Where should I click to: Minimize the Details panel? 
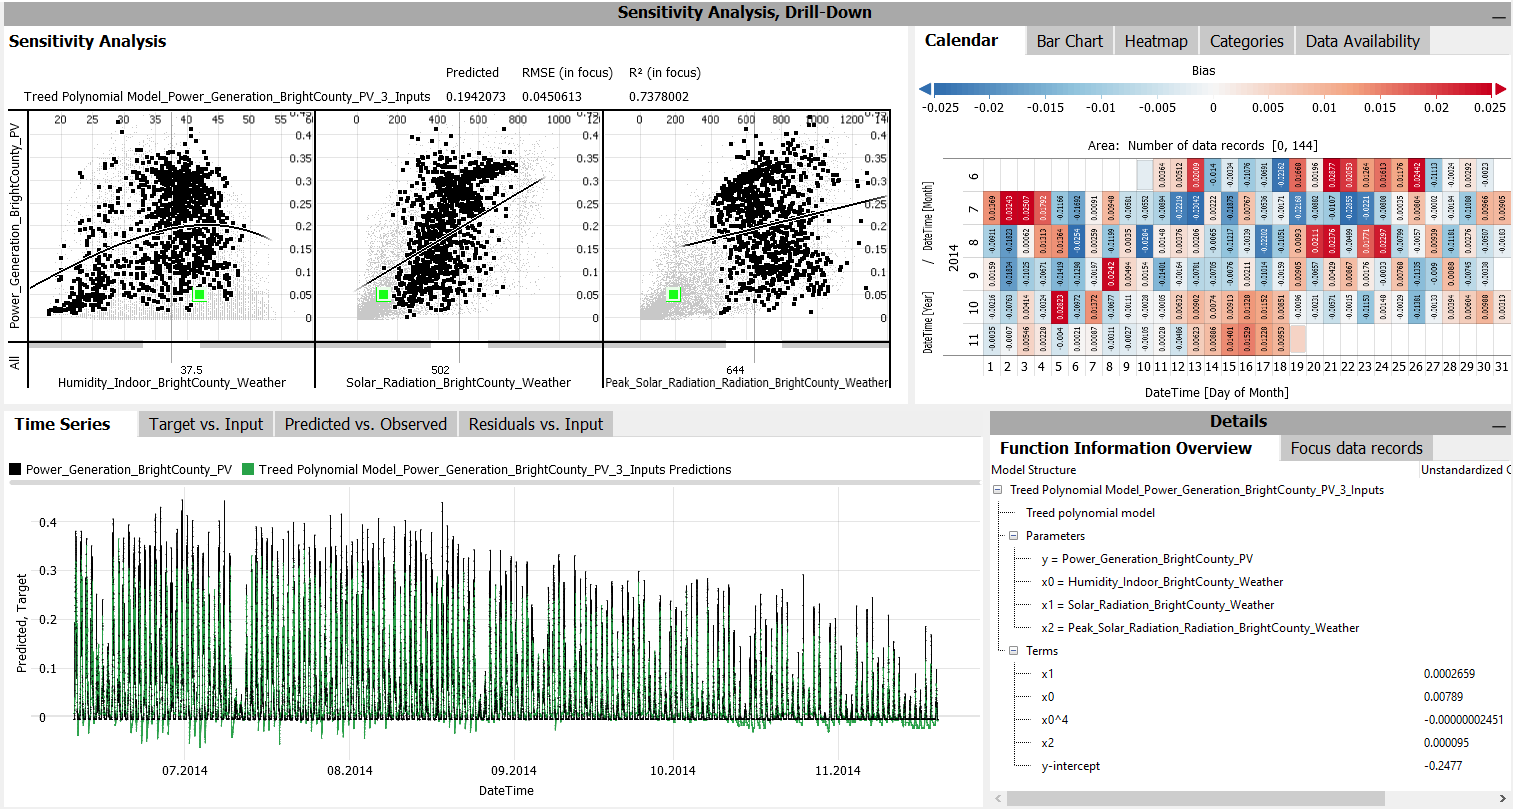click(1498, 425)
